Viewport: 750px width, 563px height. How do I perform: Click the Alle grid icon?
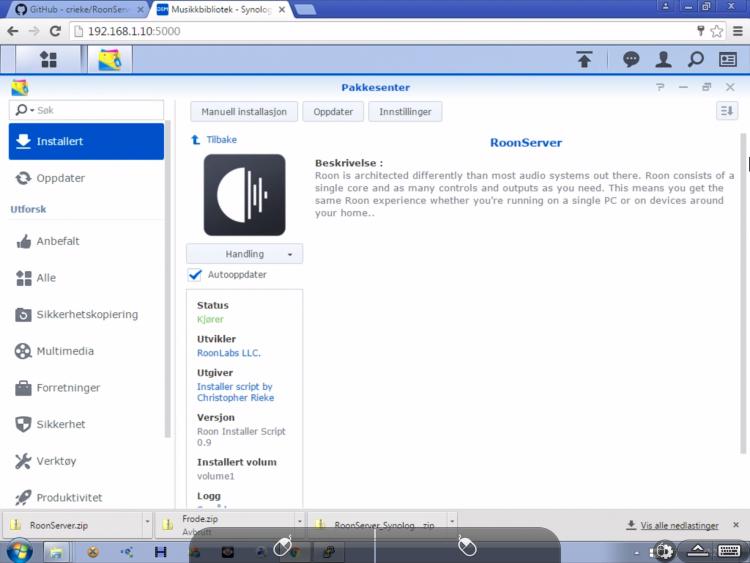click(x=23, y=278)
